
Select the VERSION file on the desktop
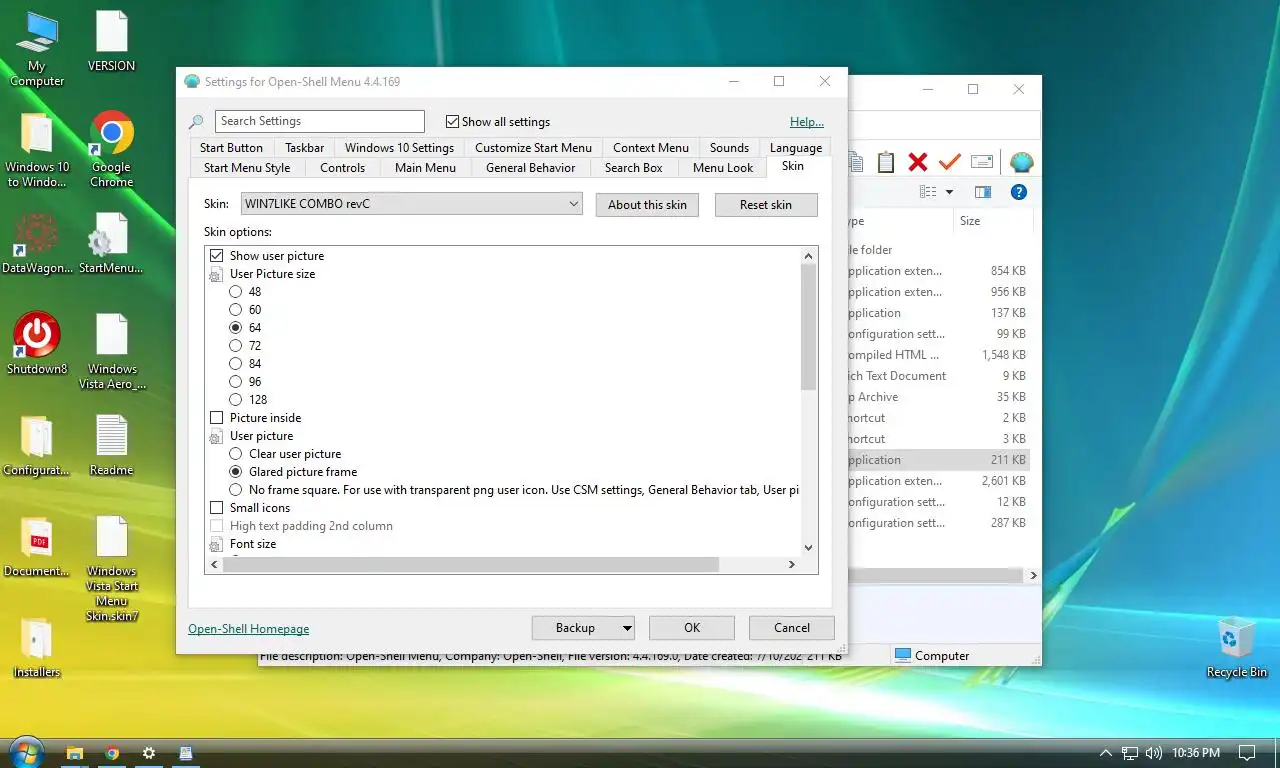pos(111,41)
